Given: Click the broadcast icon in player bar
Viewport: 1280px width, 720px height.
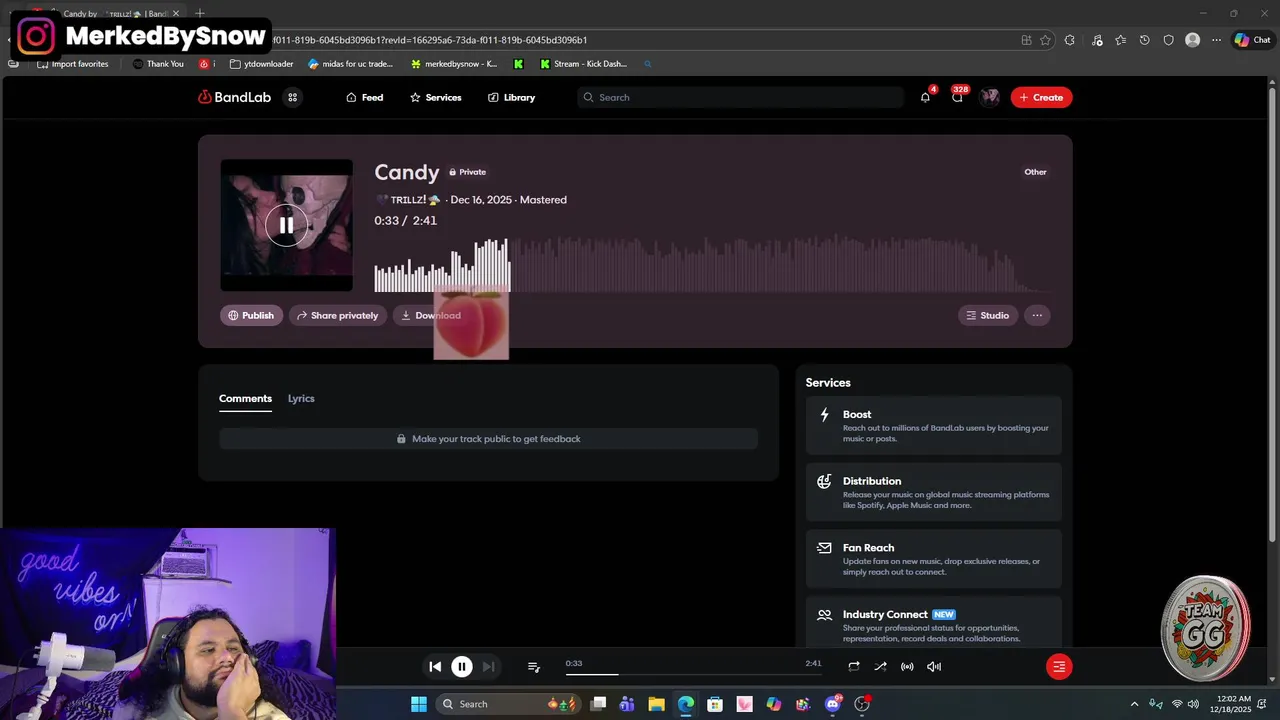Looking at the screenshot, I should pos(907,666).
